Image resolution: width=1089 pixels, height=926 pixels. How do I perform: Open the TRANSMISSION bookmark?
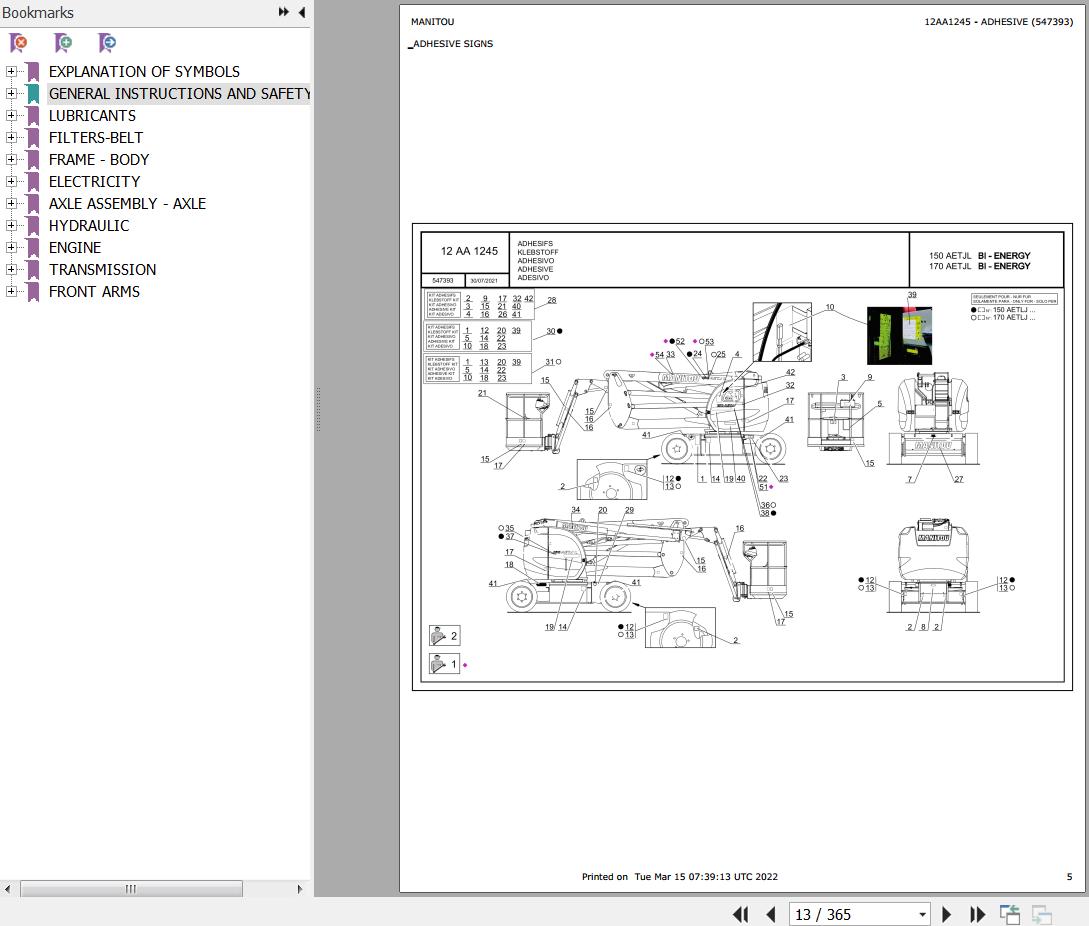tap(102, 270)
